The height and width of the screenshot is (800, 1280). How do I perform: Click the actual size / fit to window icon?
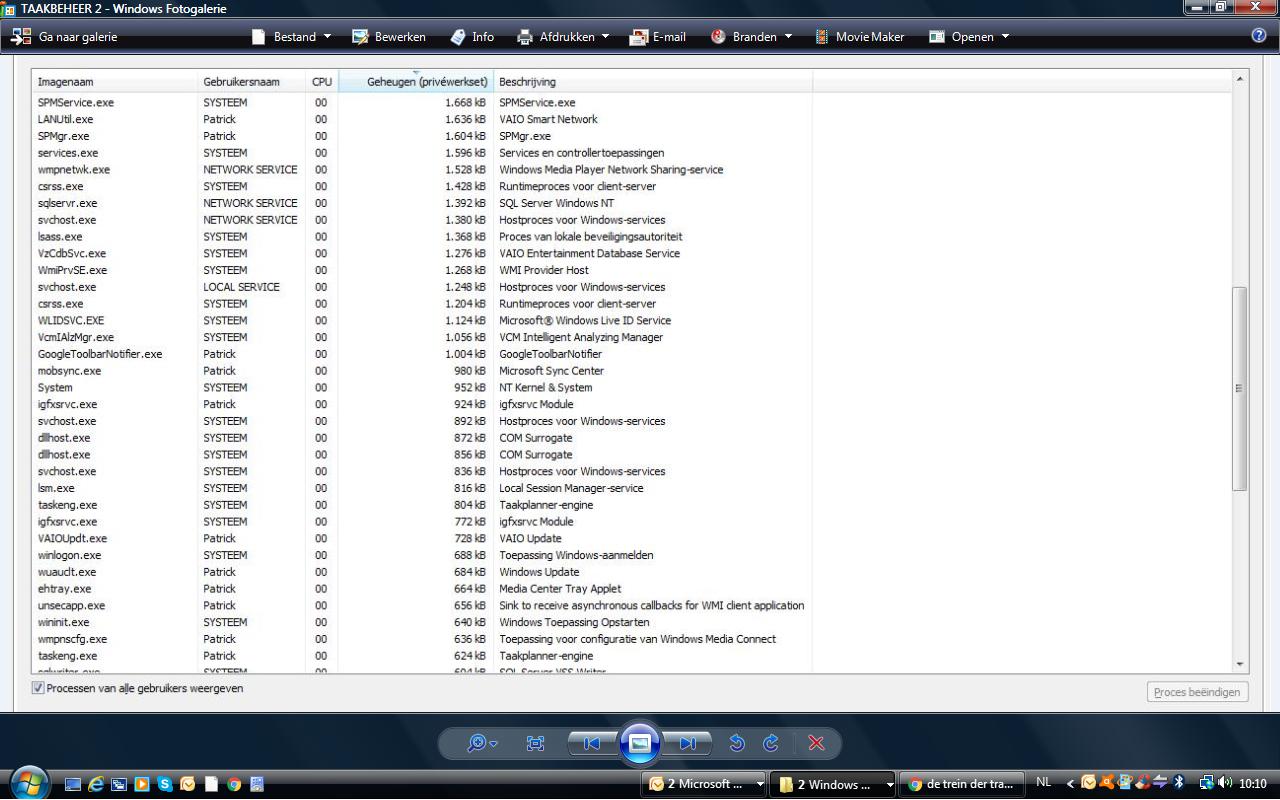coord(535,743)
